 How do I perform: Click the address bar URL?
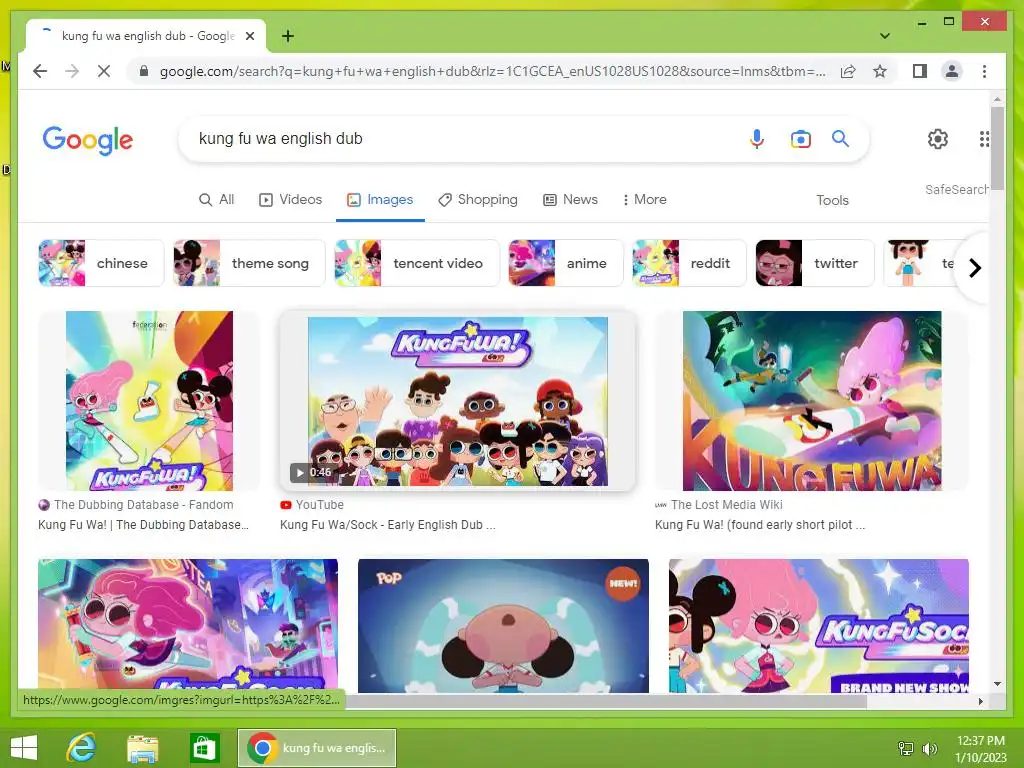(x=492, y=71)
